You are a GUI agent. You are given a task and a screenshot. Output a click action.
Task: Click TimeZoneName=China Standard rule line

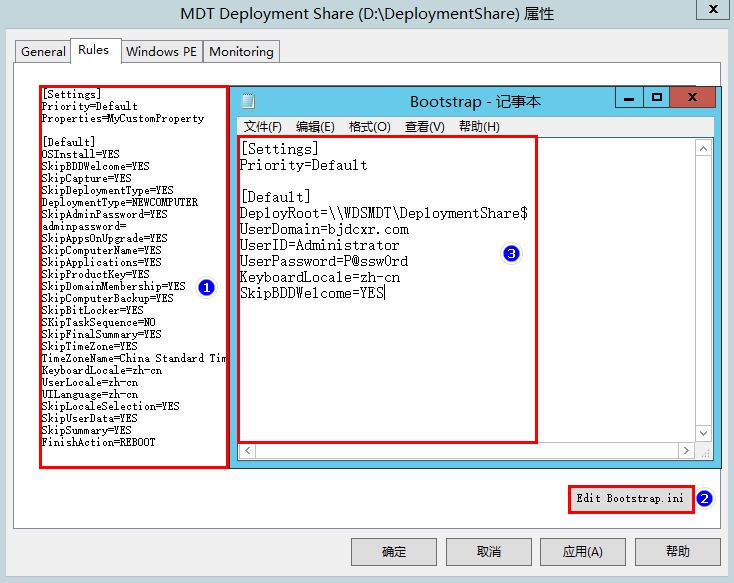(x=134, y=359)
